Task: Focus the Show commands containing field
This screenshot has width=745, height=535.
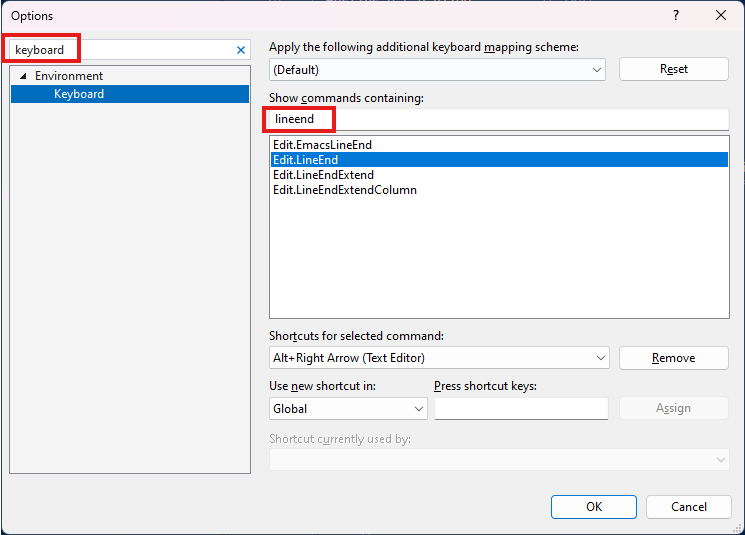Action: [499, 119]
